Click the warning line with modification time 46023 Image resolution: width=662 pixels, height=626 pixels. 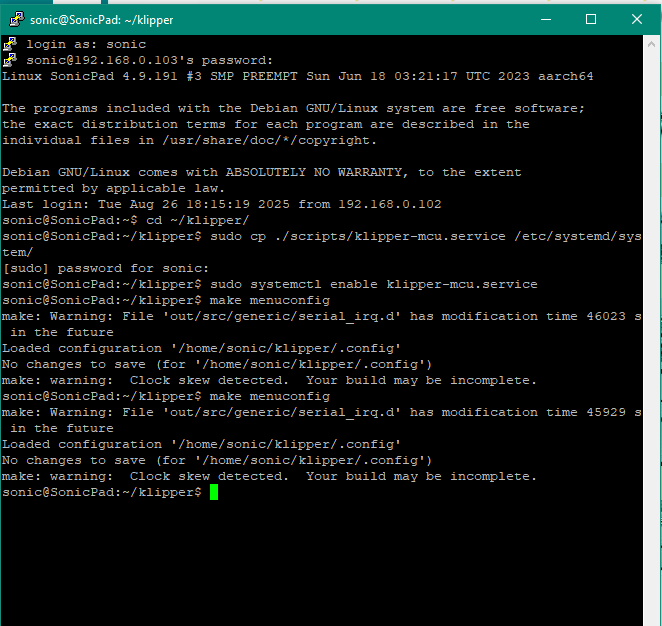(322, 324)
